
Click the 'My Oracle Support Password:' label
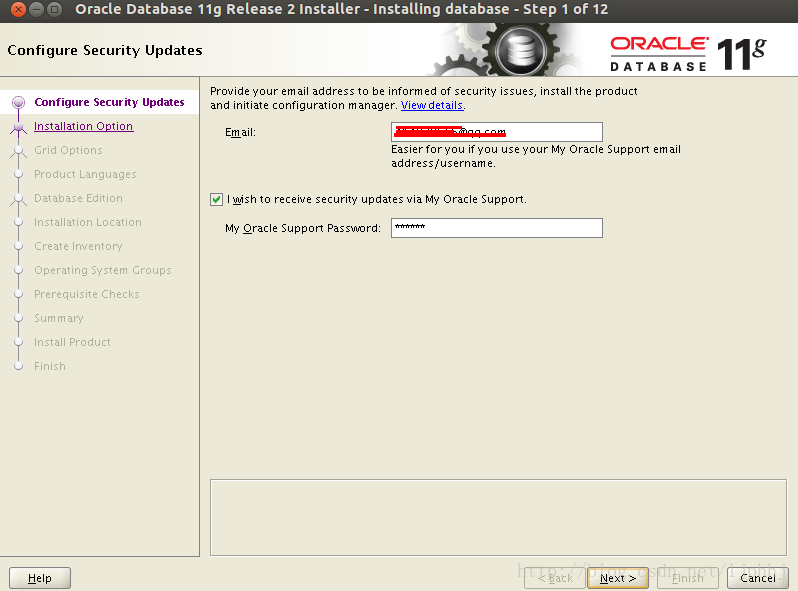[x=303, y=228]
